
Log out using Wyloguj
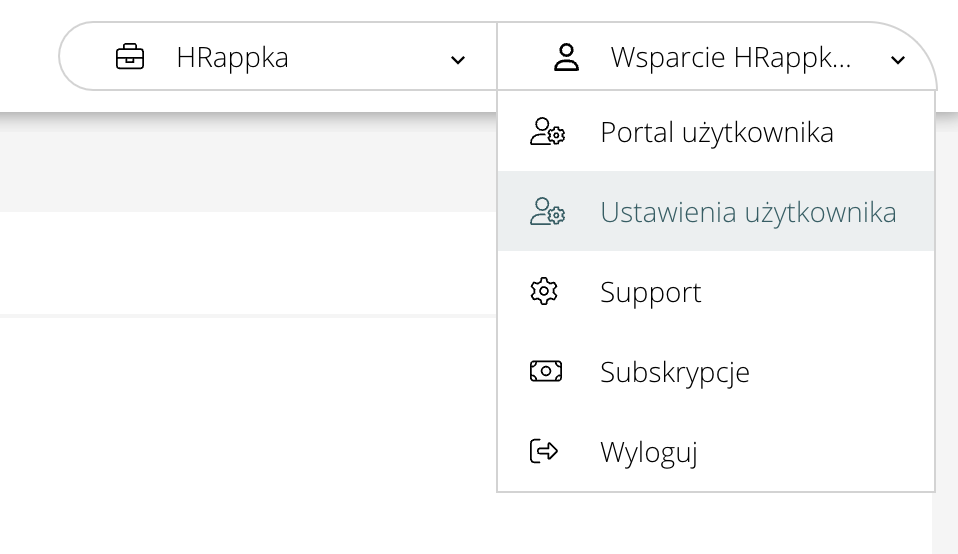(648, 452)
